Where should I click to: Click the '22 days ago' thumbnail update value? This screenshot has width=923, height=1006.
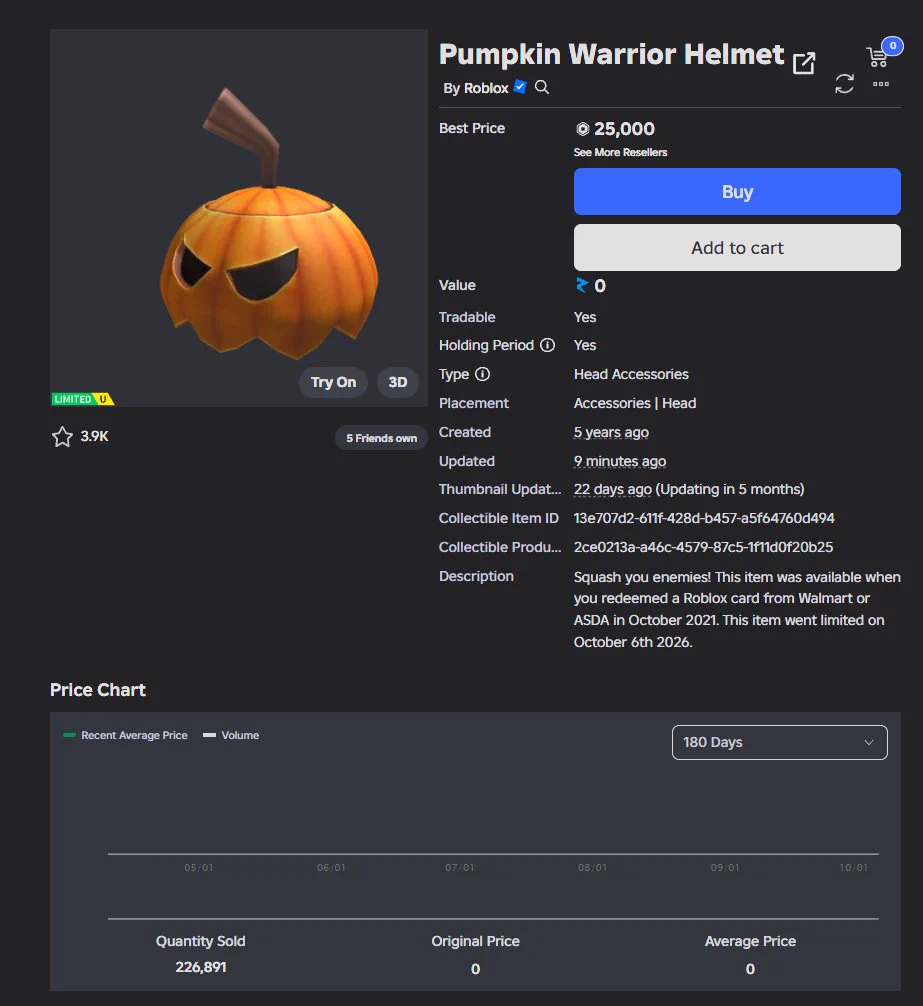click(613, 490)
